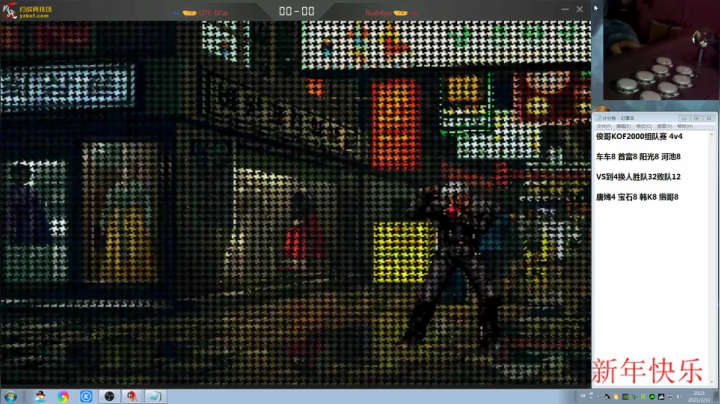Viewport: 720px width, 404px height.
Task: Open the 帮助(H) menu in Notepad
Action: pos(685,126)
